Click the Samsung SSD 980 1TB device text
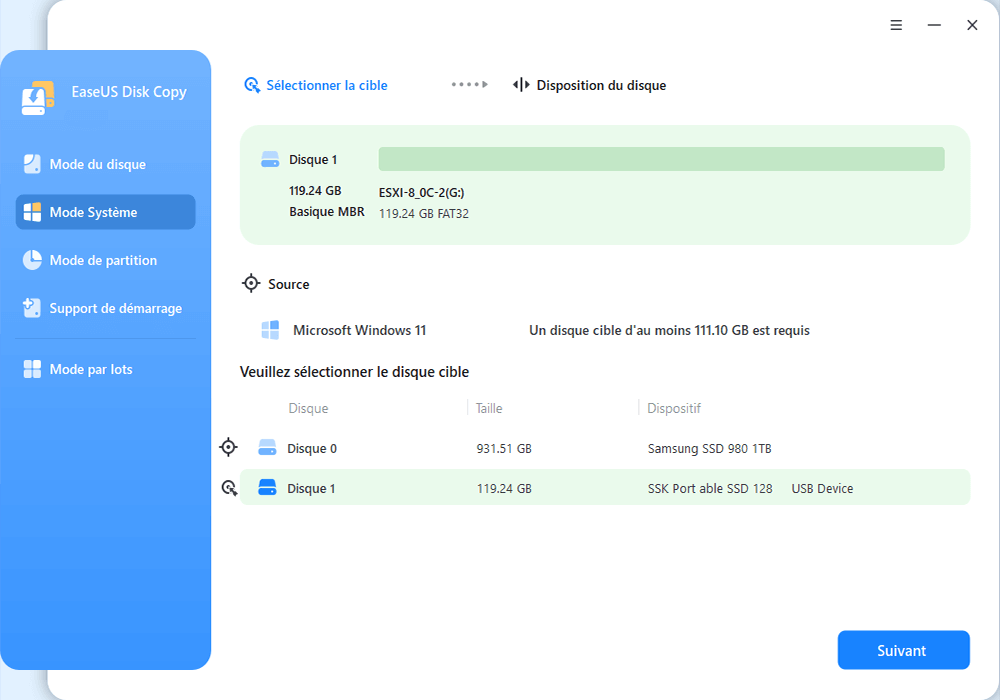Viewport: 1000px width, 700px height. [710, 449]
